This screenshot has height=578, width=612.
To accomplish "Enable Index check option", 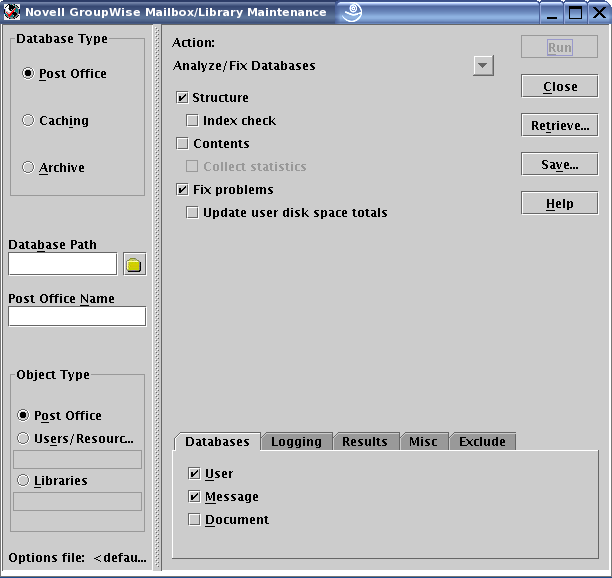I will point(192,121).
